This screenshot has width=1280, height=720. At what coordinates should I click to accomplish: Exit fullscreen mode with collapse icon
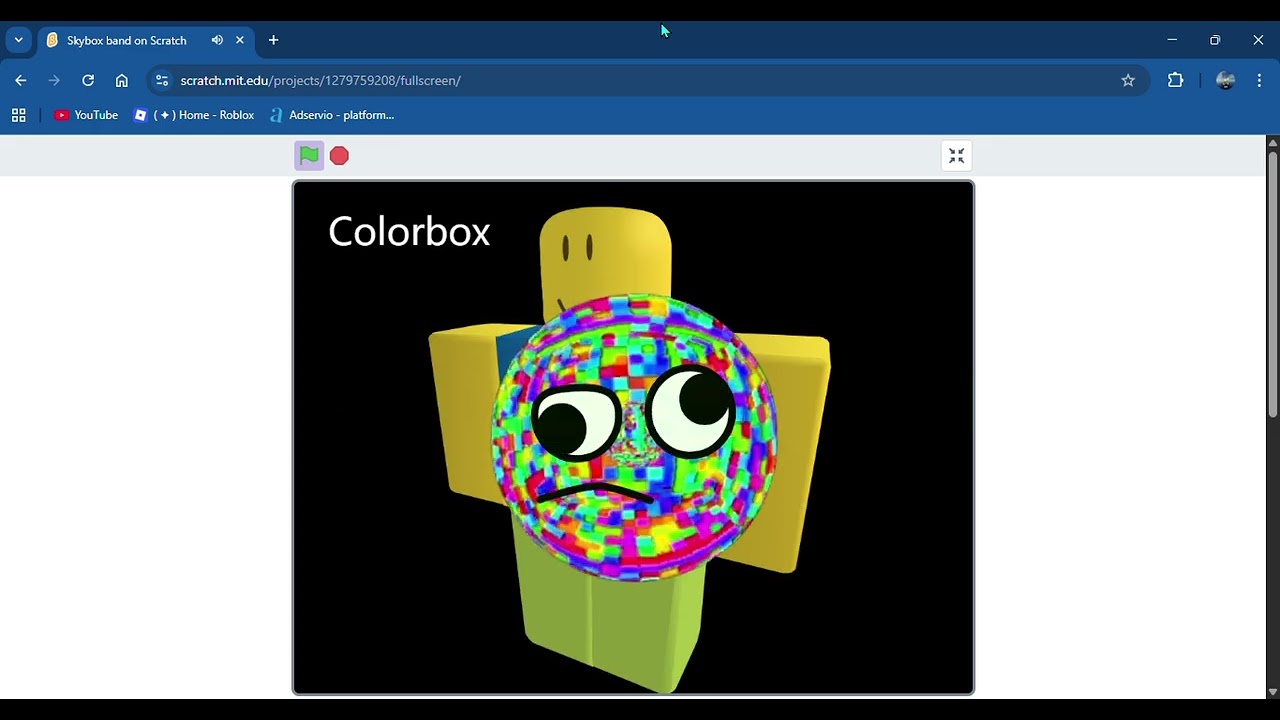tap(957, 156)
